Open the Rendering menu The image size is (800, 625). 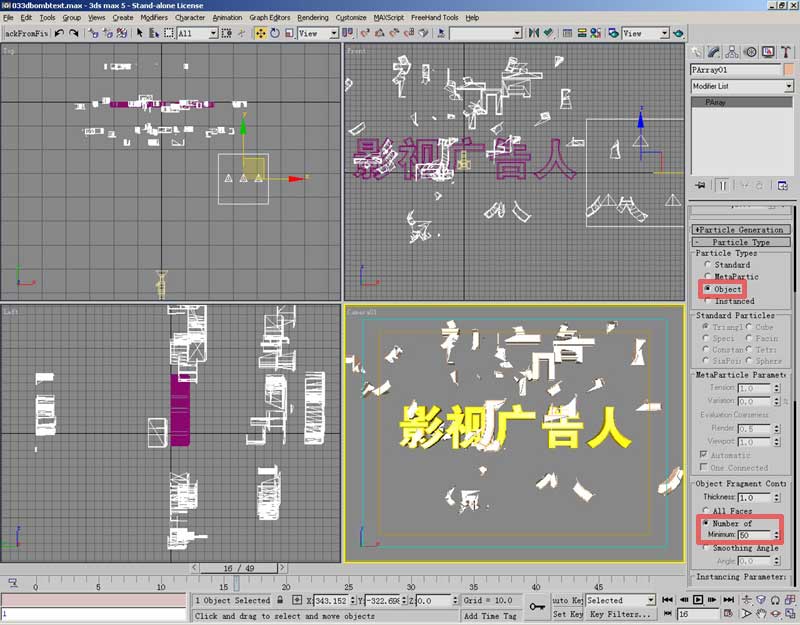coord(312,17)
